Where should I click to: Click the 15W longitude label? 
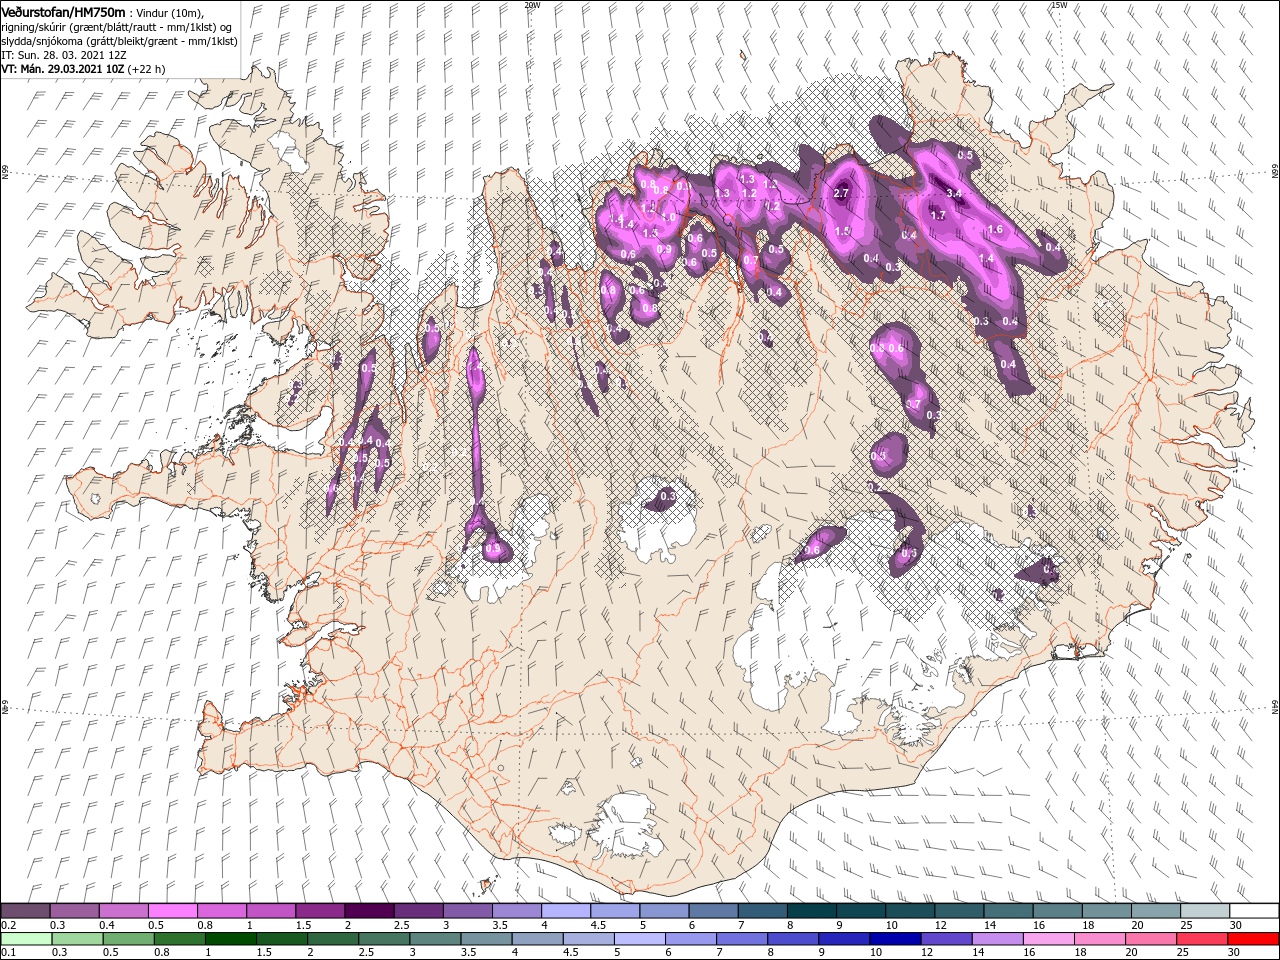pos(1059,5)
